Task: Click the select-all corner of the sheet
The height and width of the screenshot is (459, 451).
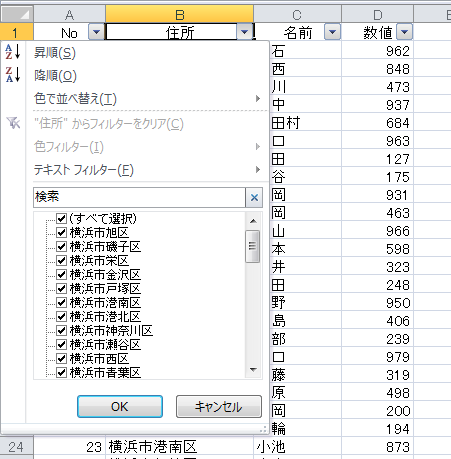Action: tap(17, 14)
